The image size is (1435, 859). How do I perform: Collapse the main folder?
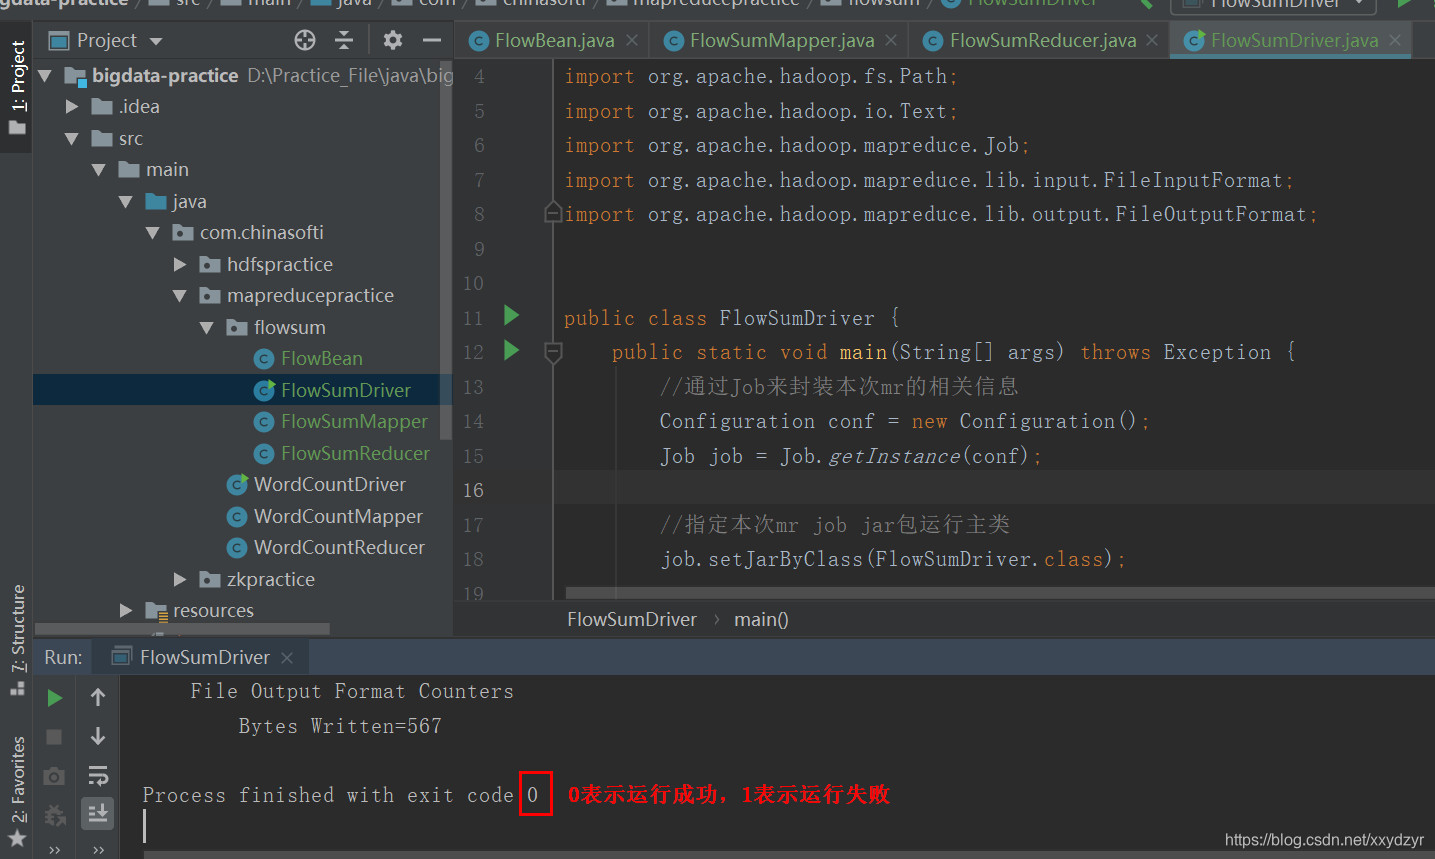(x=98, y=170)
